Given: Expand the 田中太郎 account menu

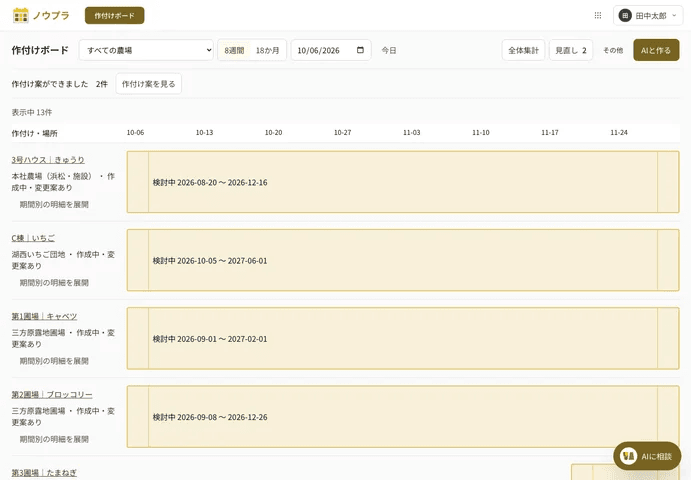Looking at the screenshot, I should (x=648, y=15).
